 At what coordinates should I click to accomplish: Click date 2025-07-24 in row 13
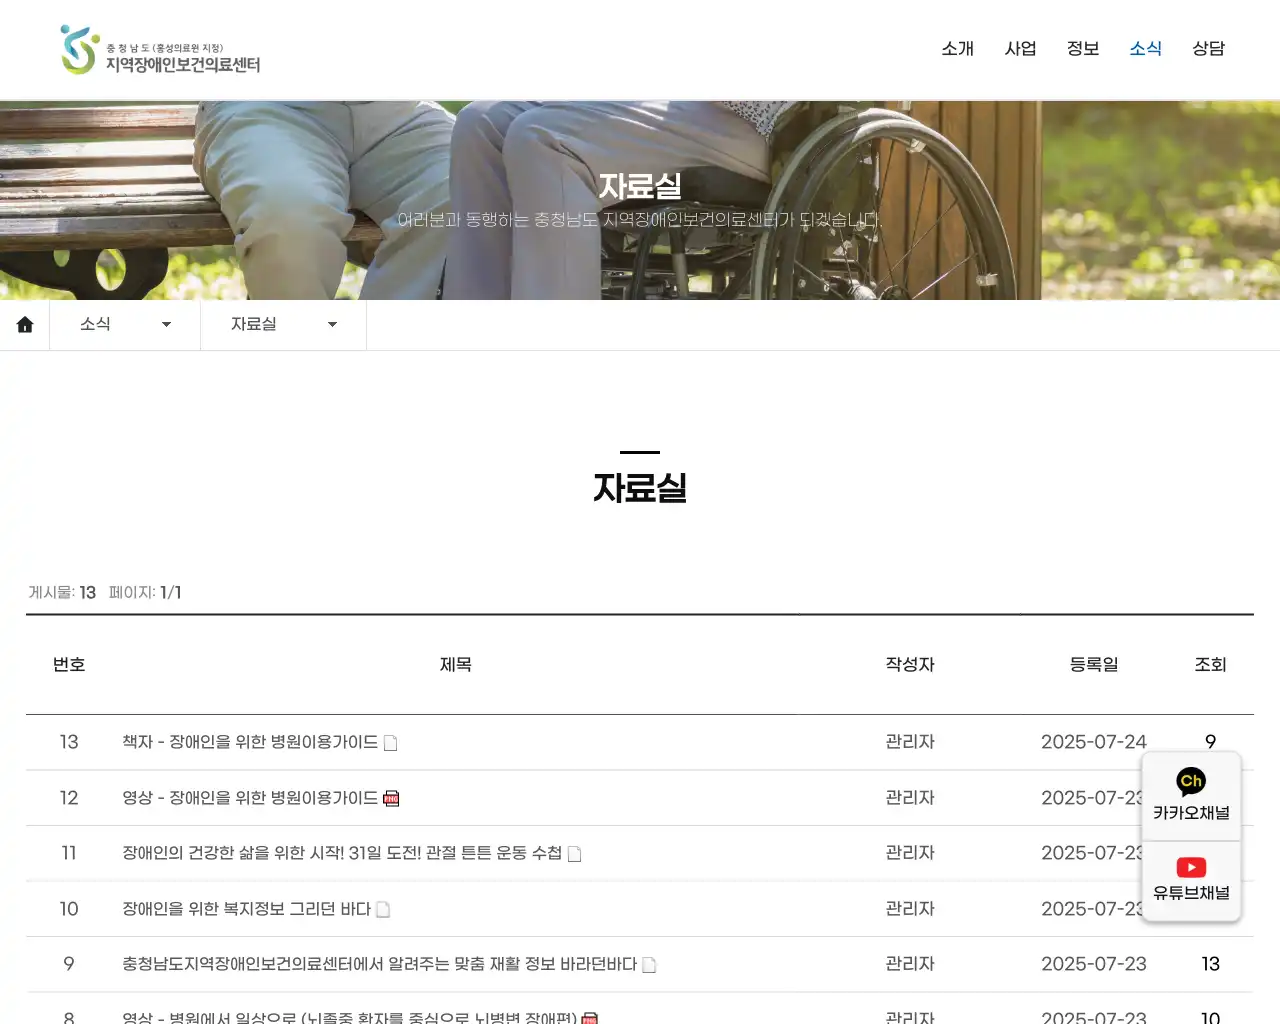pos(1094,742)
